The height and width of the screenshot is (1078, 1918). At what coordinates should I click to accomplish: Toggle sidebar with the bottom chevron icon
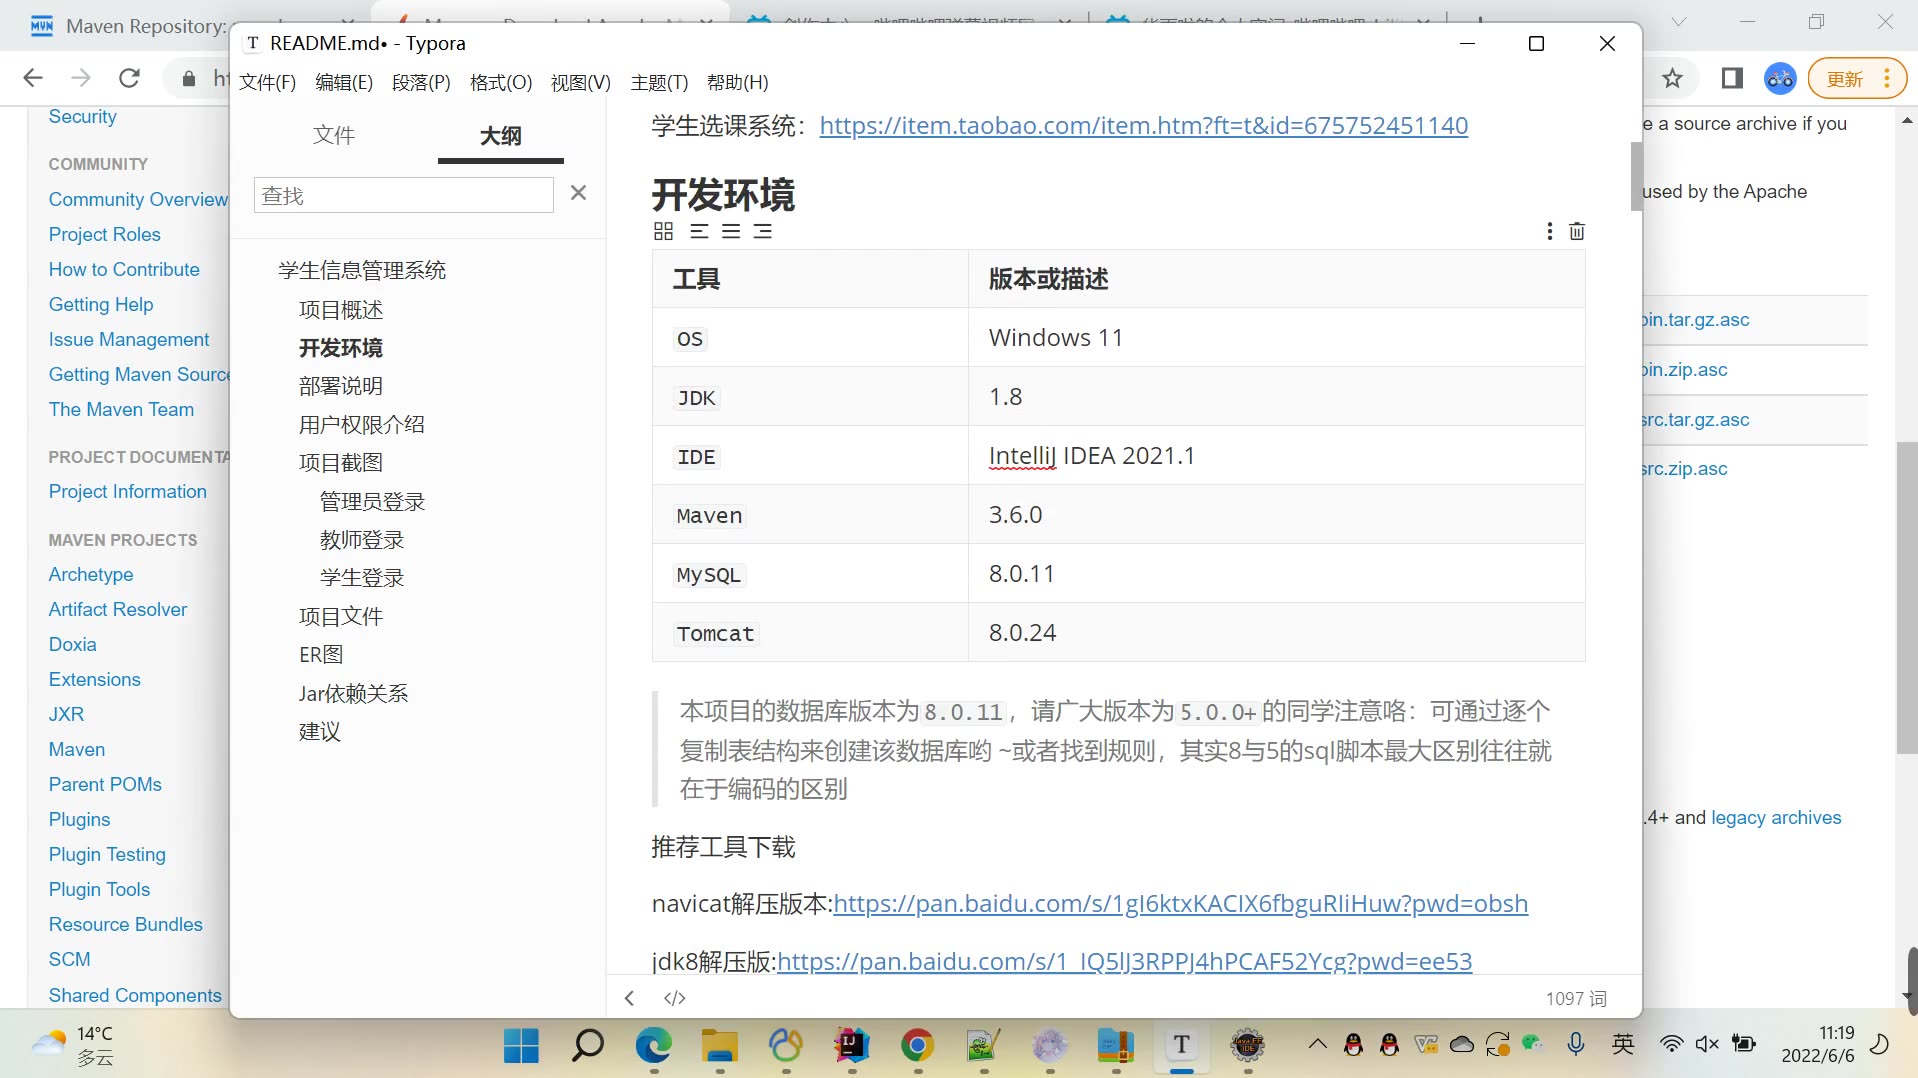pos(629,998)
